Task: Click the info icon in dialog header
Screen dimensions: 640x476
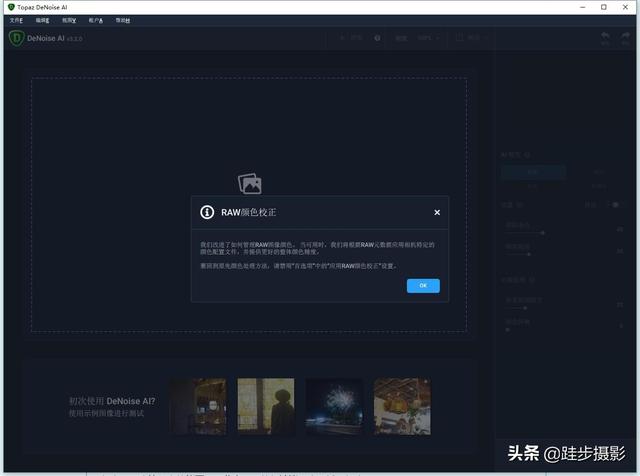Action: tap(207, 212)
